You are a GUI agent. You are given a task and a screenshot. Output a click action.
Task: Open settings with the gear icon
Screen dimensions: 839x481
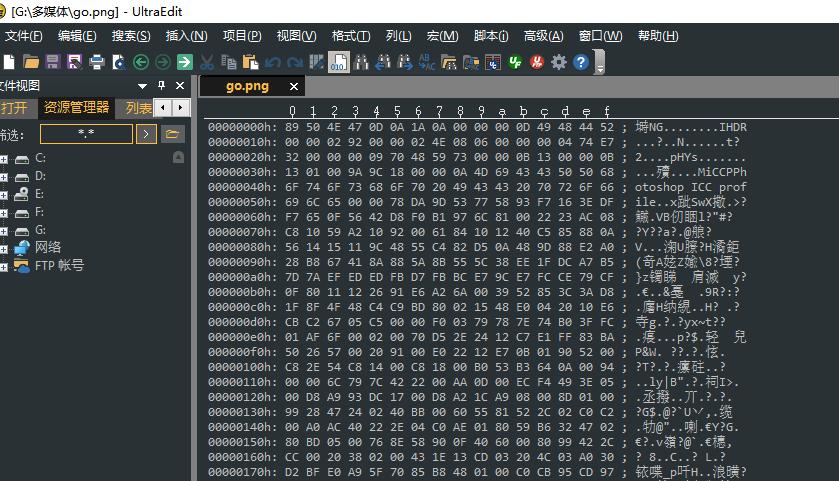[559, 62]
